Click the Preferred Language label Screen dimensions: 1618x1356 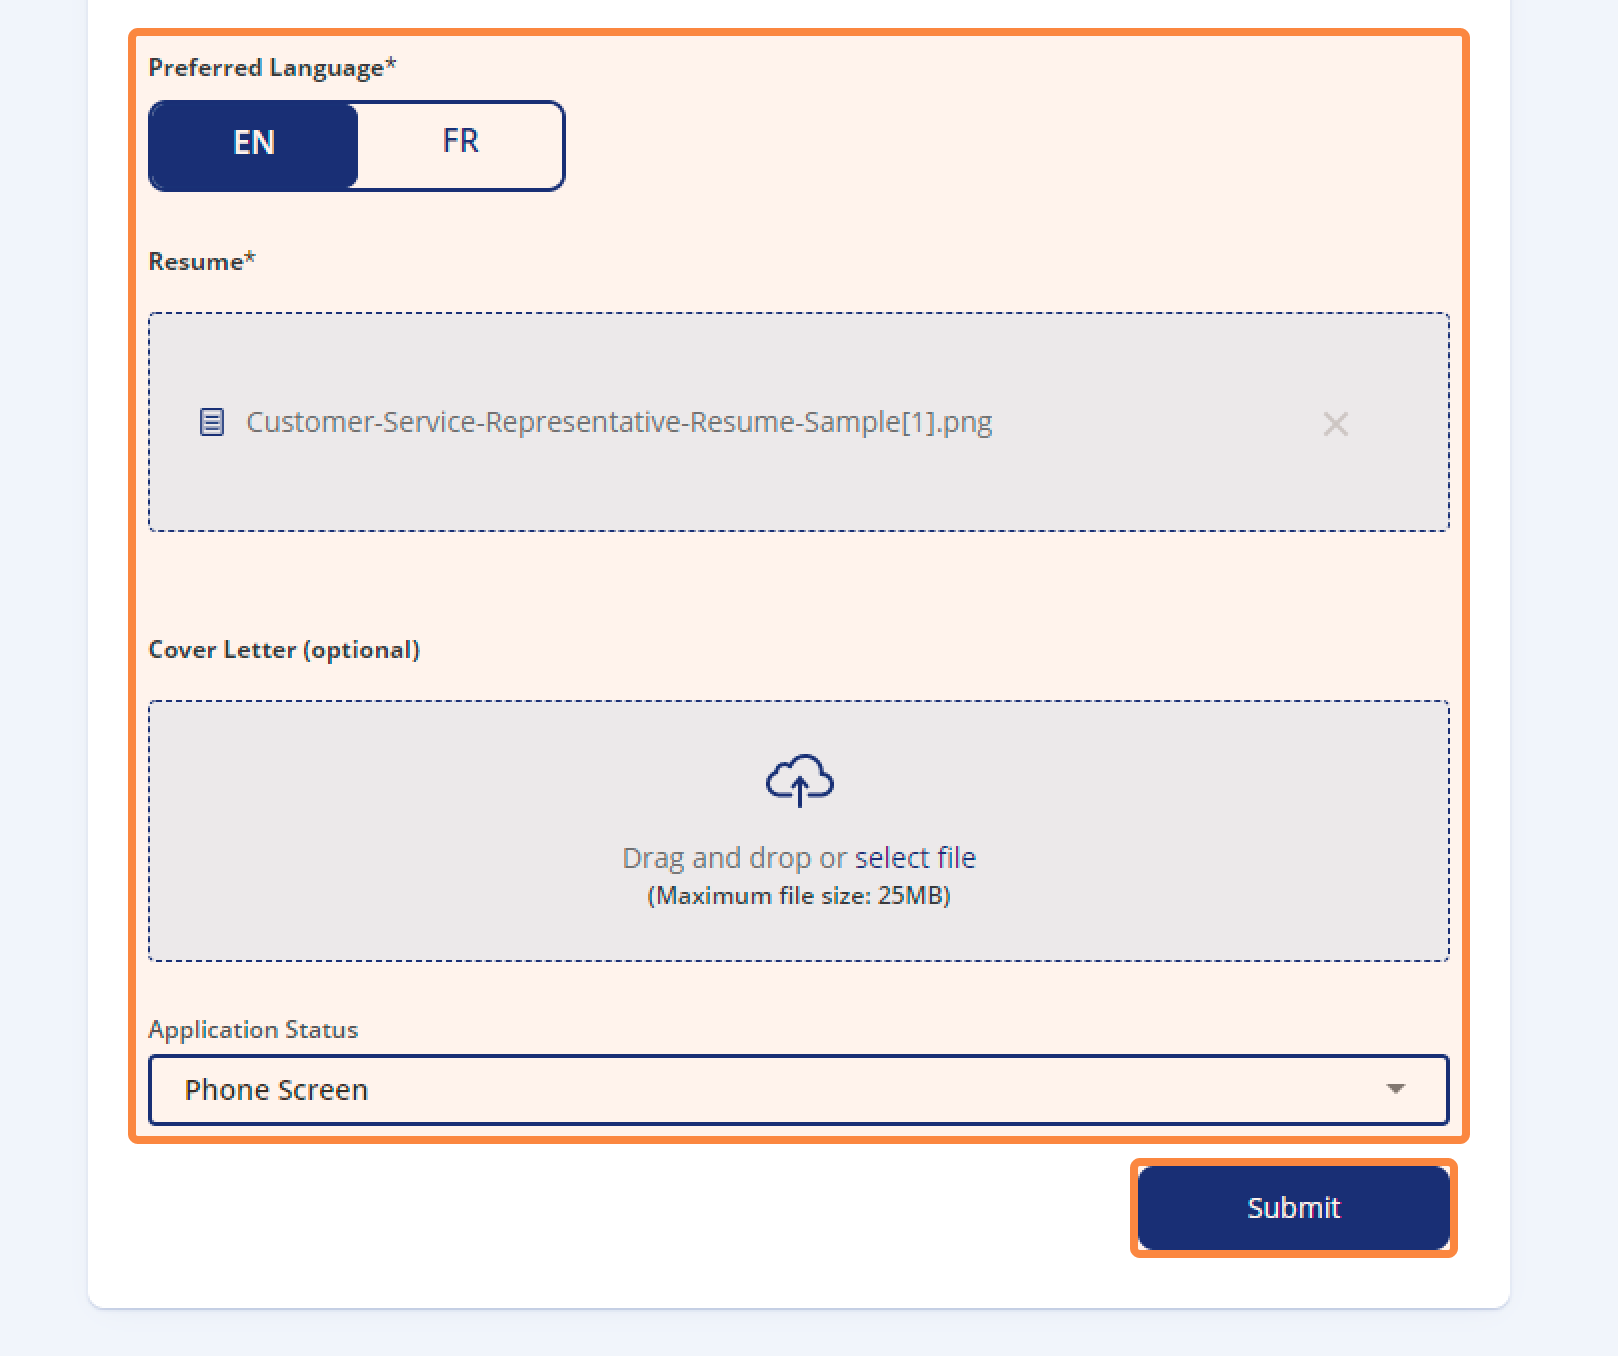[272, 67]
